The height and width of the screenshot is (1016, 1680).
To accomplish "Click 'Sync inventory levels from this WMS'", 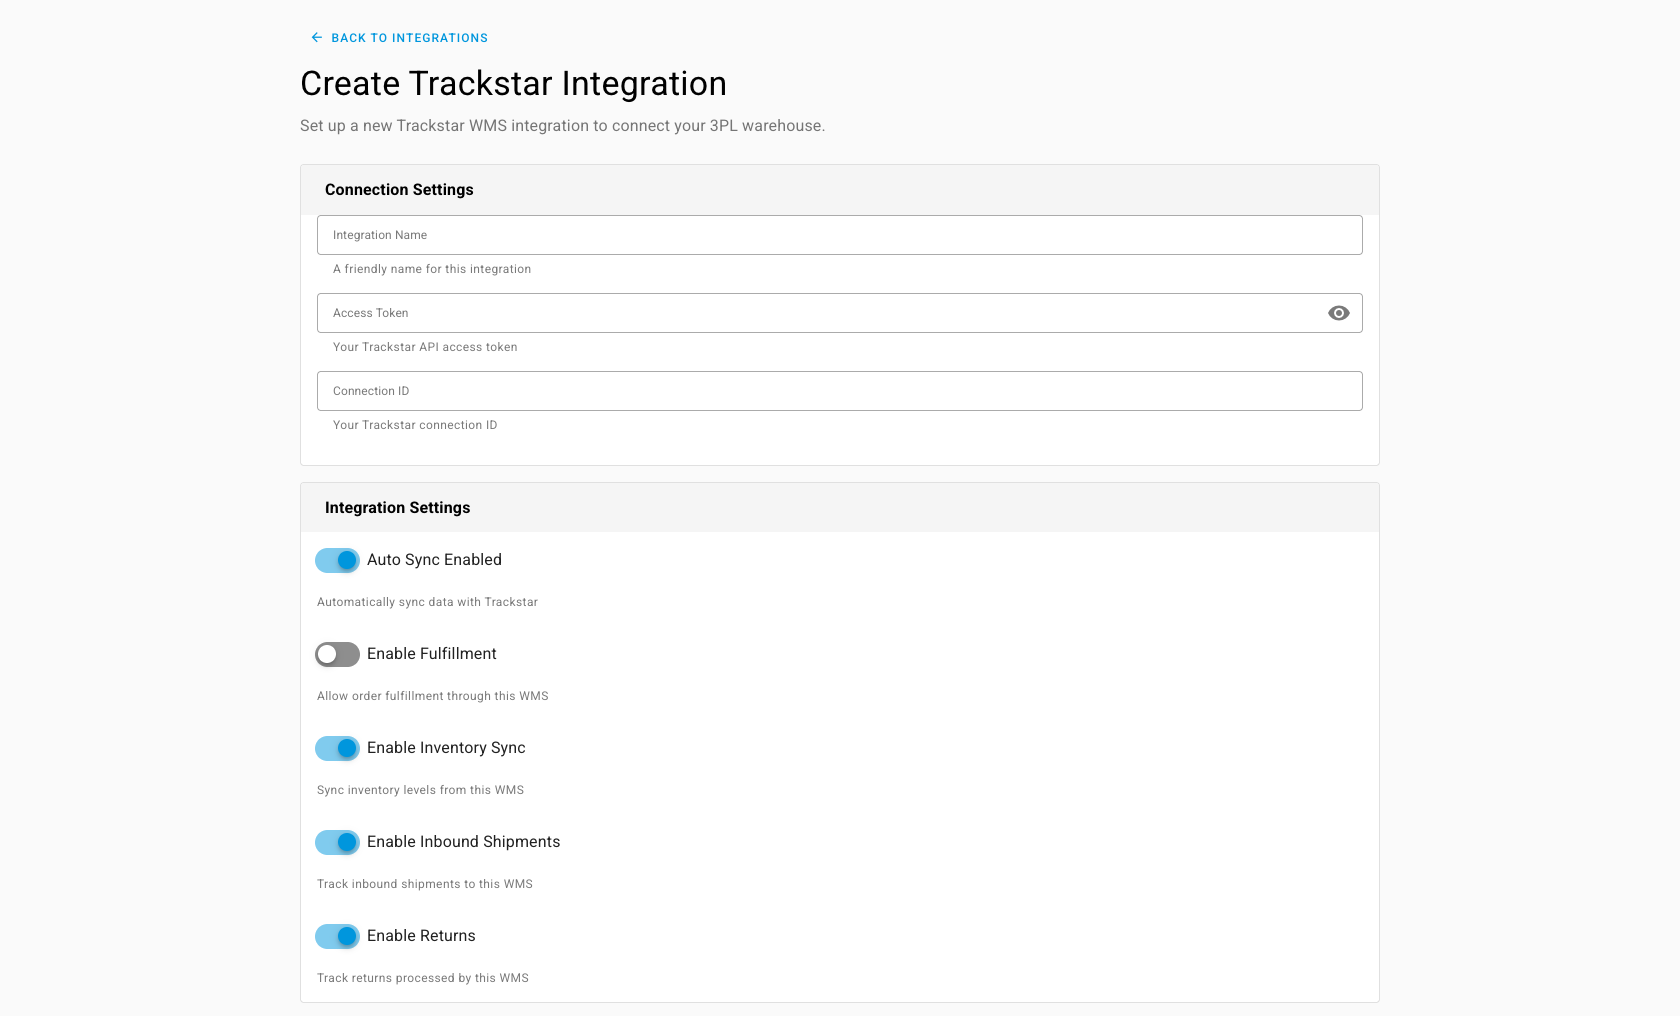I will (x=420, y=790).
